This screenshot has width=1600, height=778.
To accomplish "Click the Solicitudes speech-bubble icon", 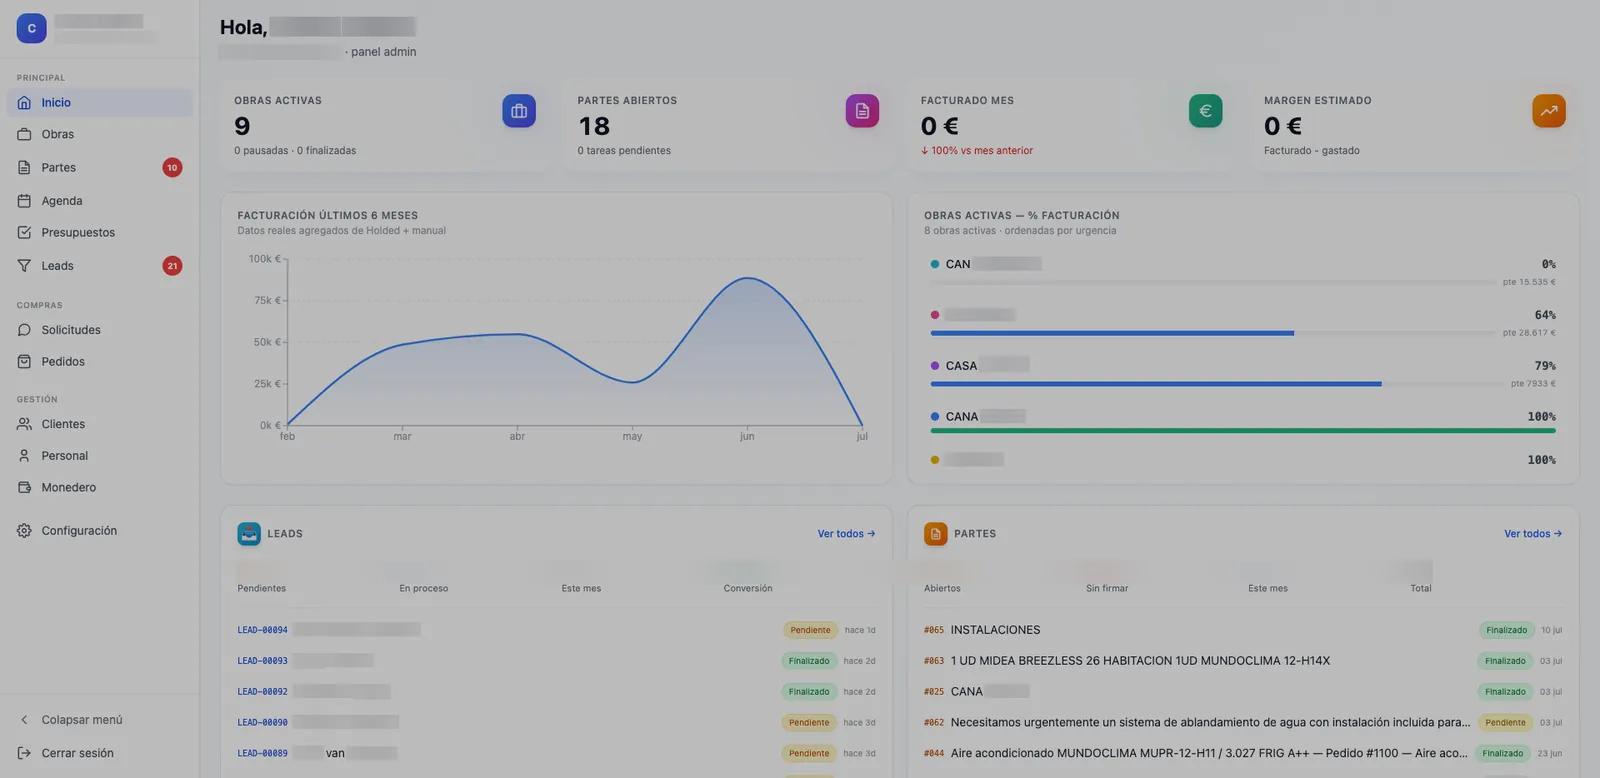I will [x=24, y=330].
